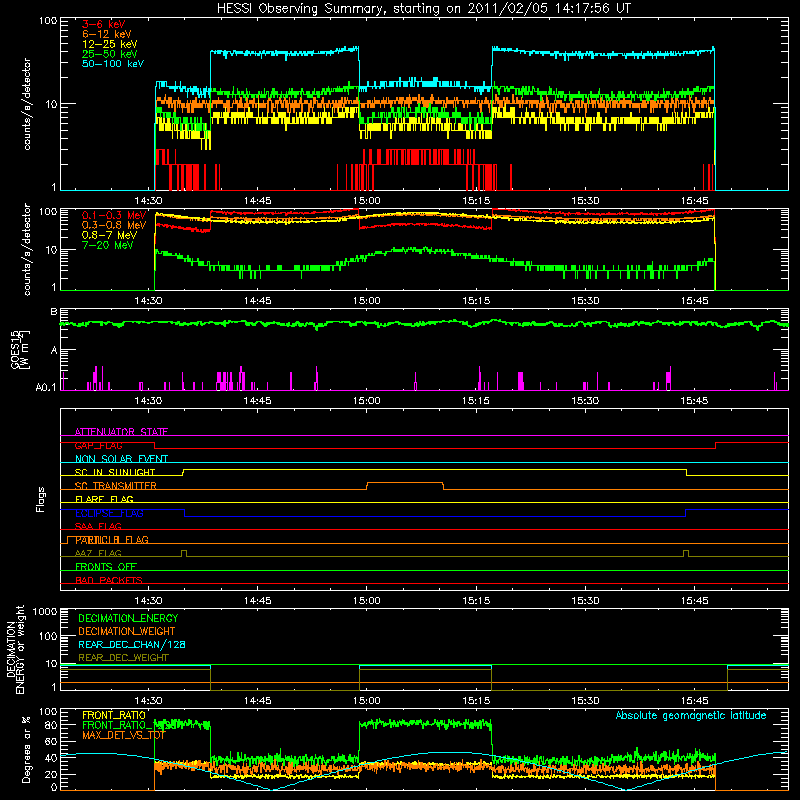Select the 3-6 keV legend label
This screenshot has height=800, width=800.
click(104, 24)
